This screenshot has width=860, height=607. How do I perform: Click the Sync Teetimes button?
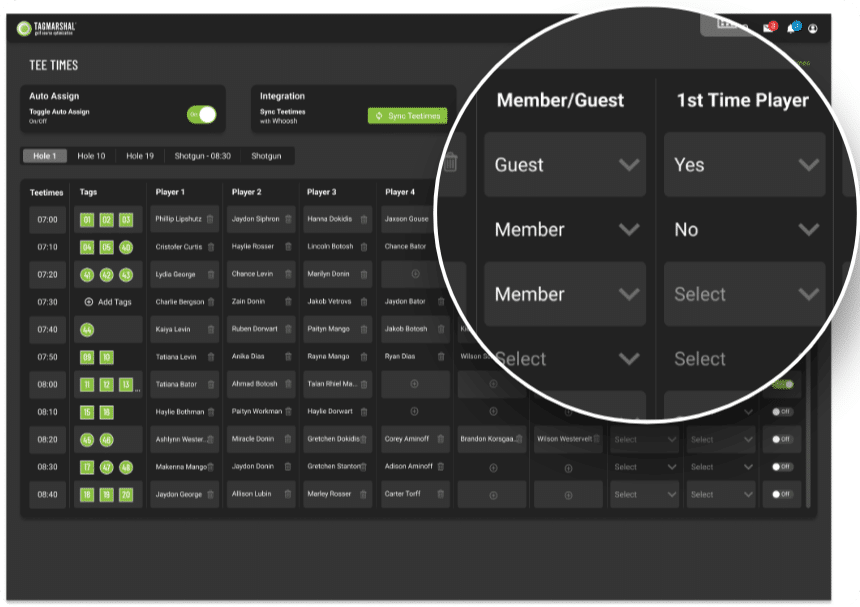pyautogui.click(x=407, y=116)
